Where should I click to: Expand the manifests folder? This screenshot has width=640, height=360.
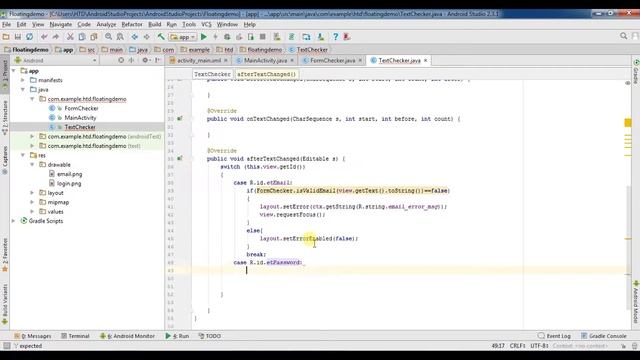[x=23, y=80]
